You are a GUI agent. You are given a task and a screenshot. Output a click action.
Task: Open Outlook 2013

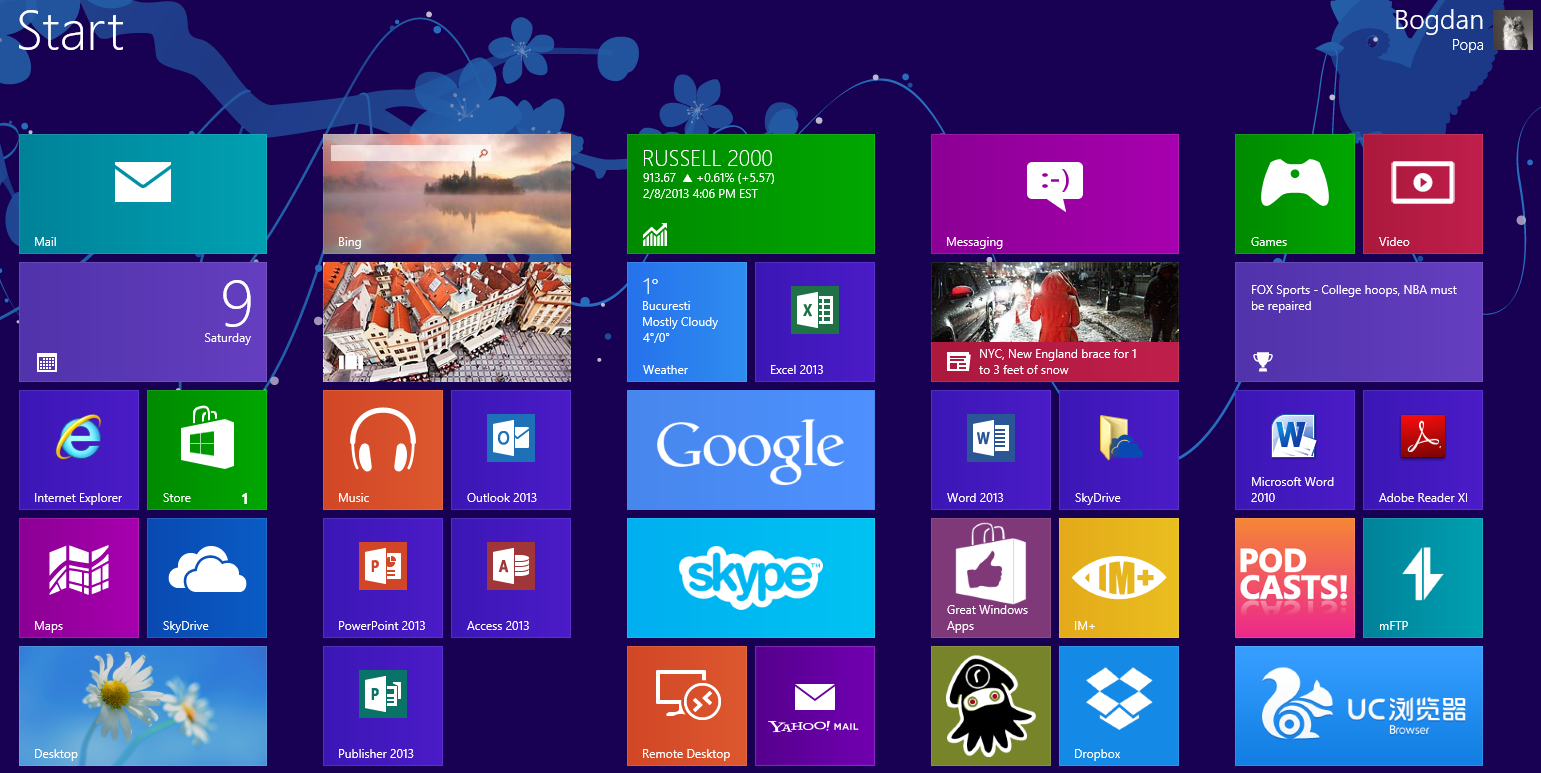pyautogui.click(x=510, y=449)
